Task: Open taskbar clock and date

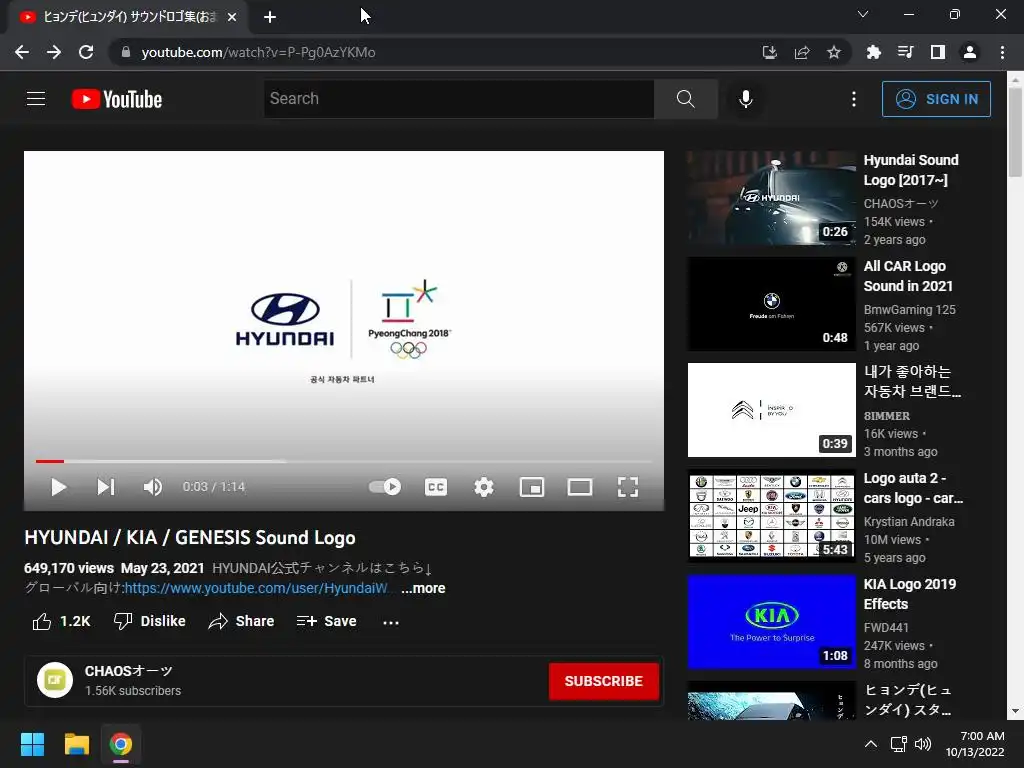Action: pos(975,744)
